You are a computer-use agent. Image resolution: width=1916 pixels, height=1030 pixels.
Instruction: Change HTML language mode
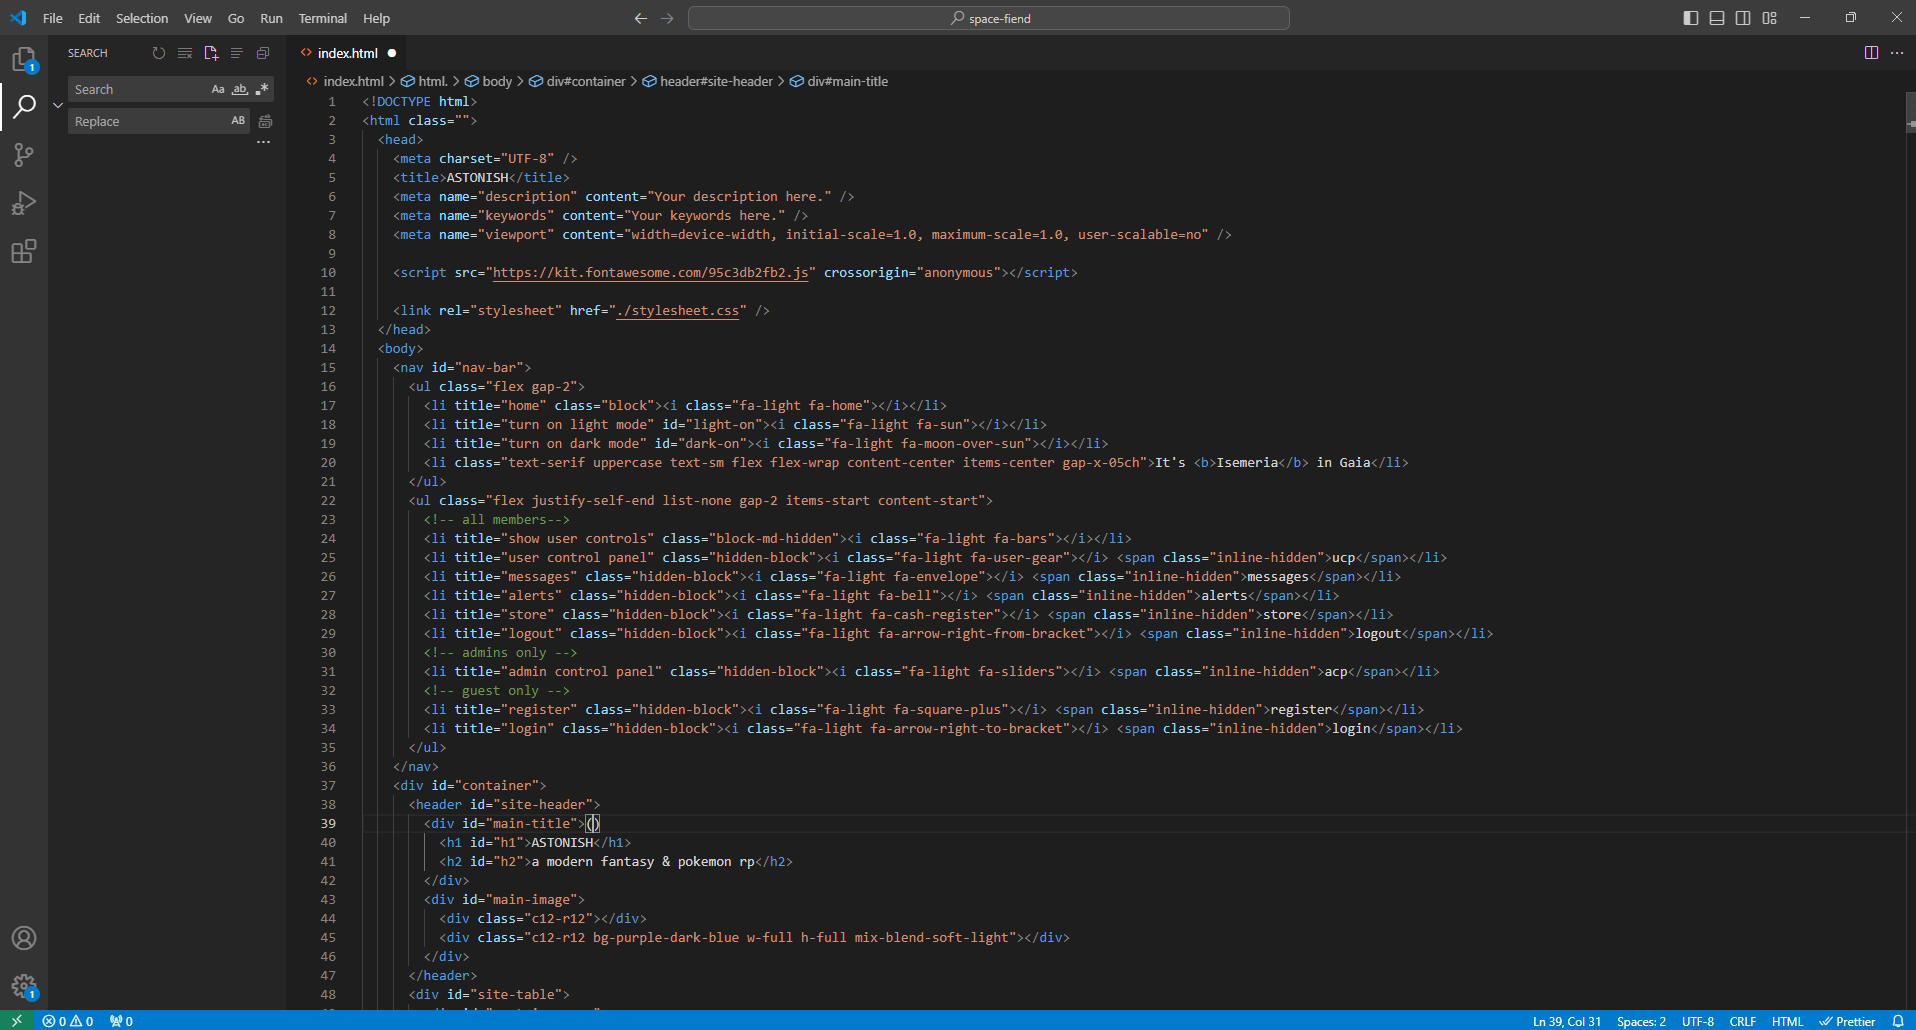(x=1787, y=1021)
